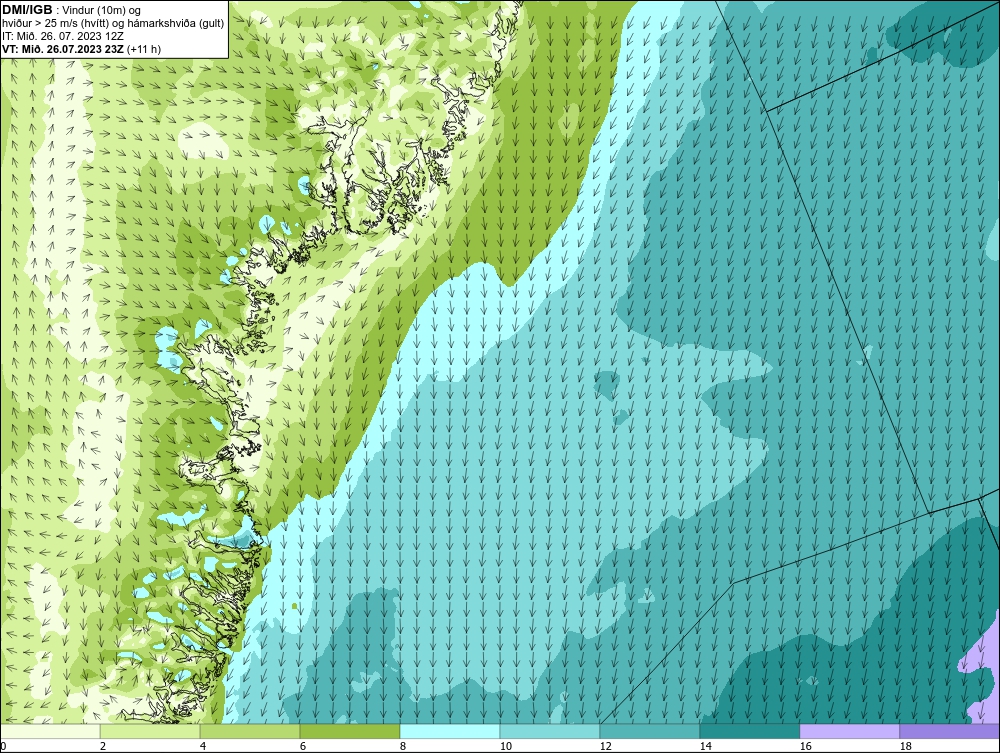Viewport: 1000px width, 753px height.
Task: Click the legend scale label '6'
Action: point(303,746)
